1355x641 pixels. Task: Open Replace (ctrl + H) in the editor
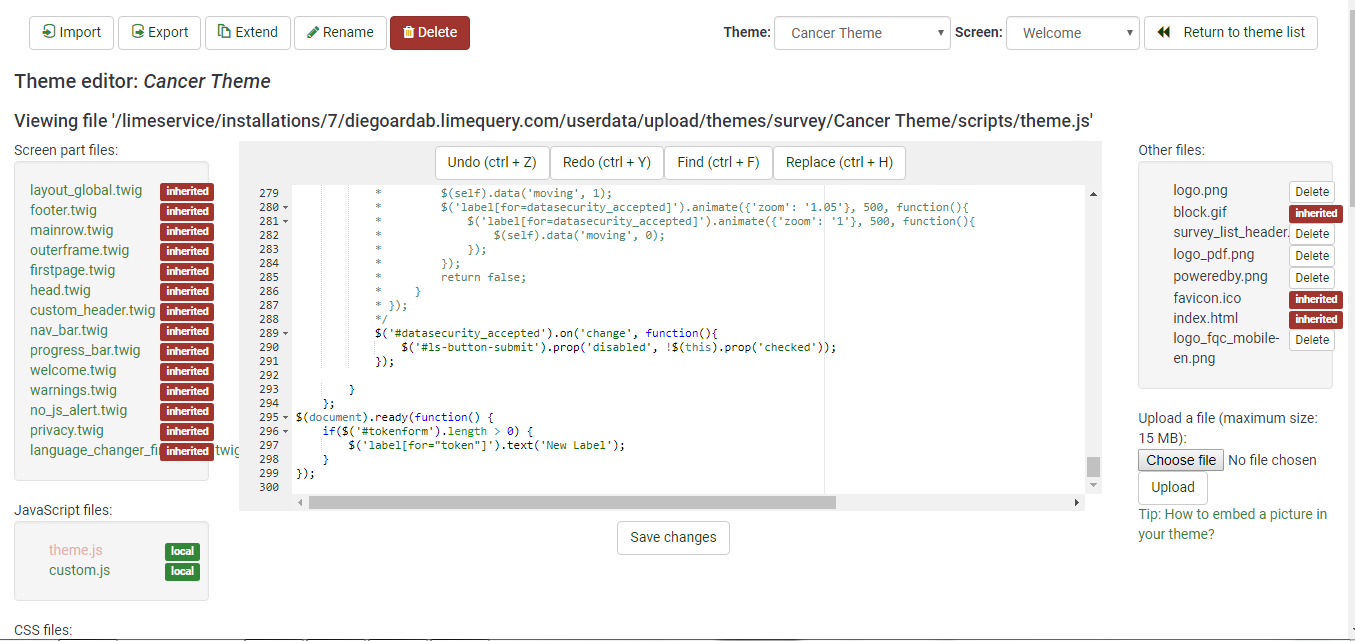coord(838,162)
